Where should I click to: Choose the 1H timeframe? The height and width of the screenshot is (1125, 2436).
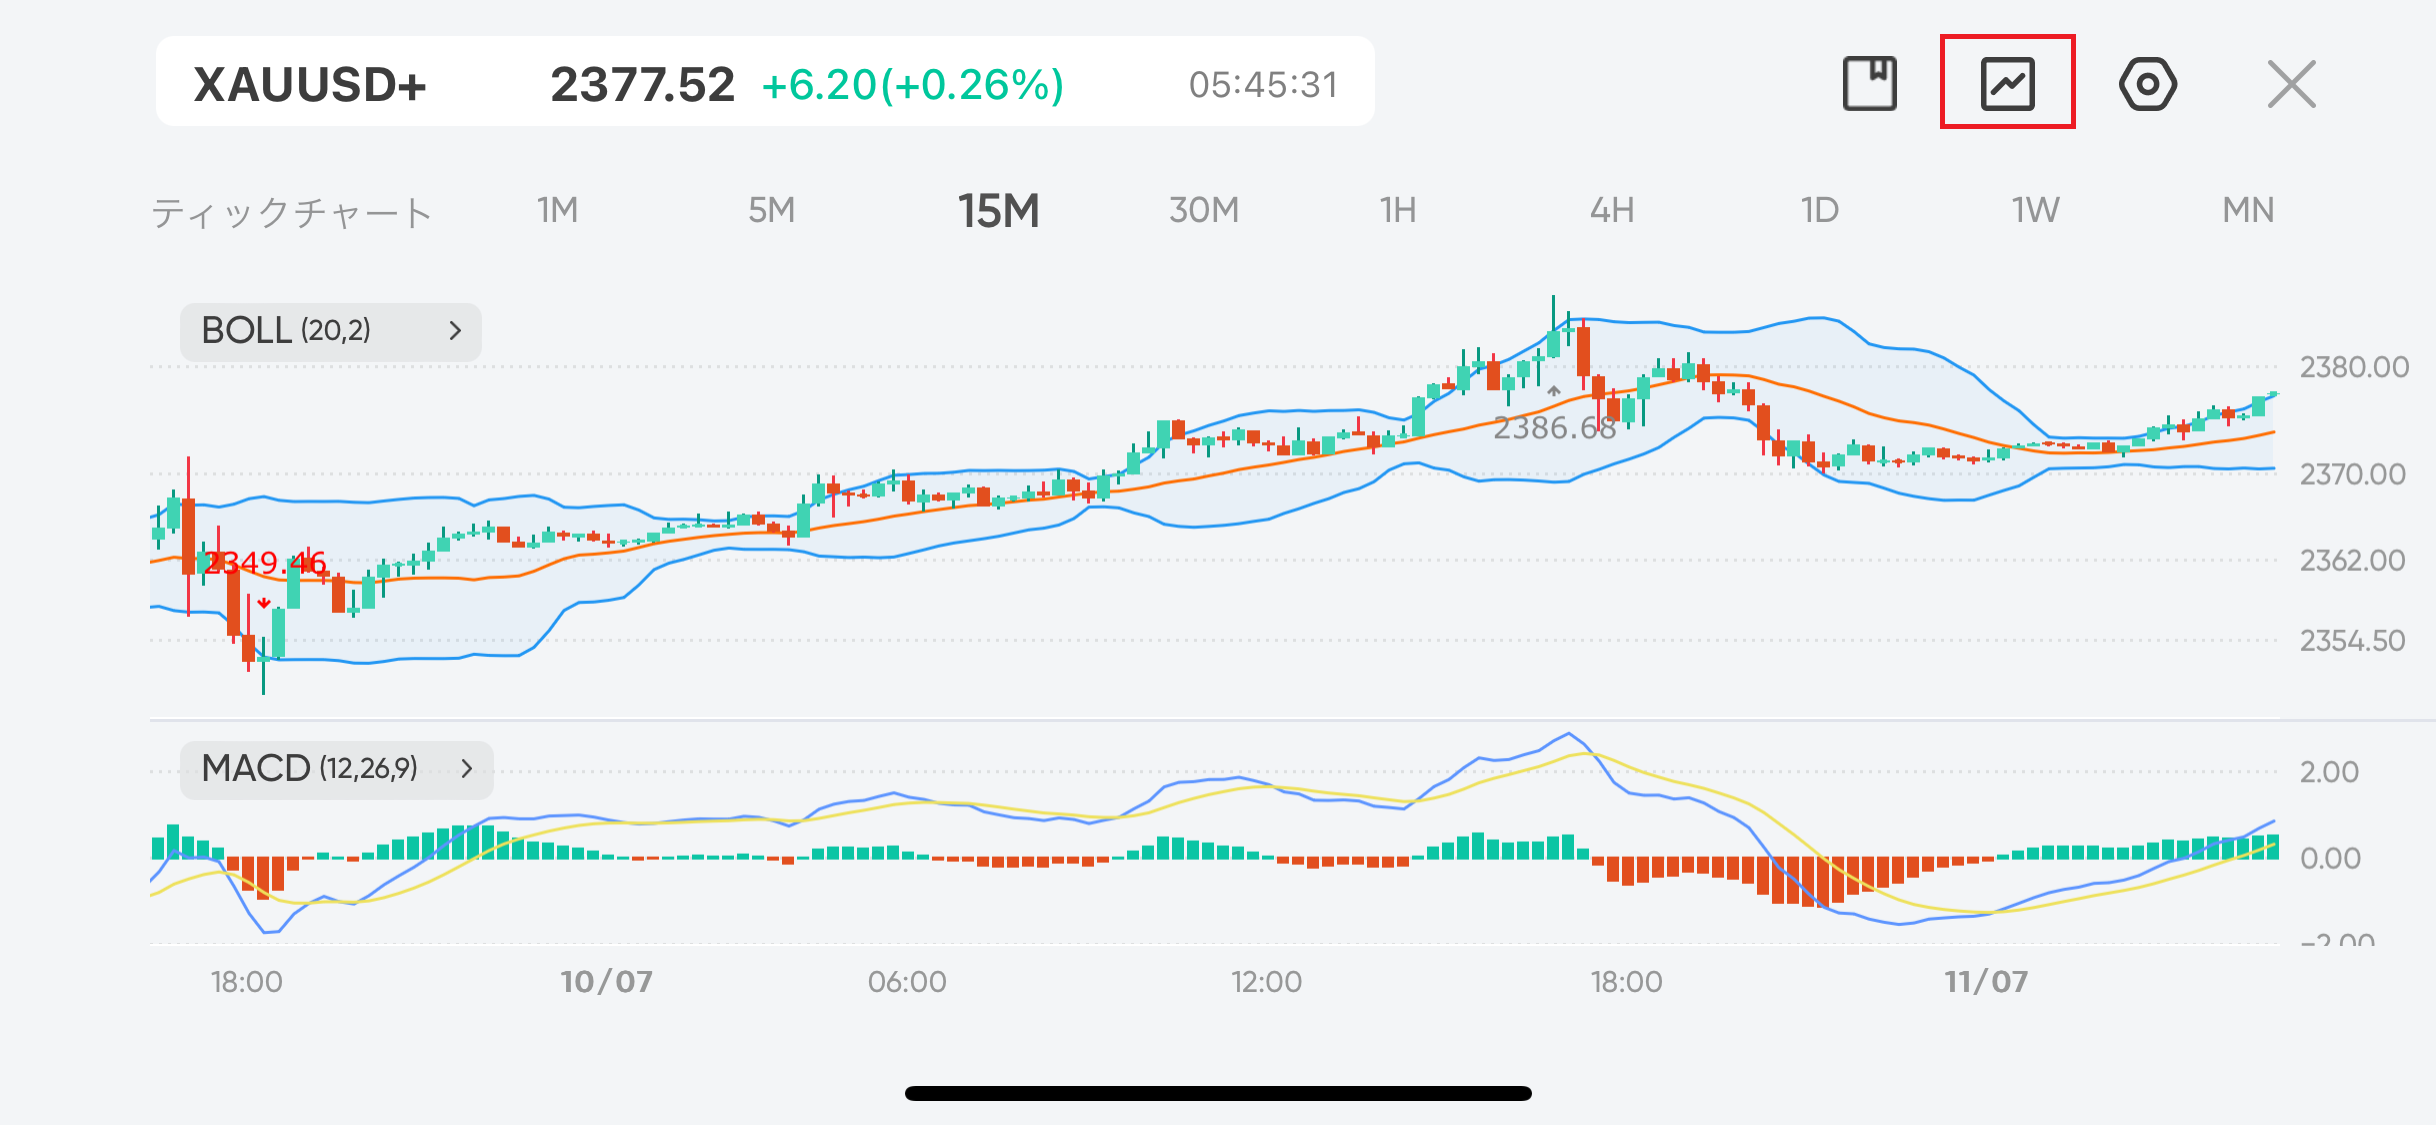pos(1397,211)
